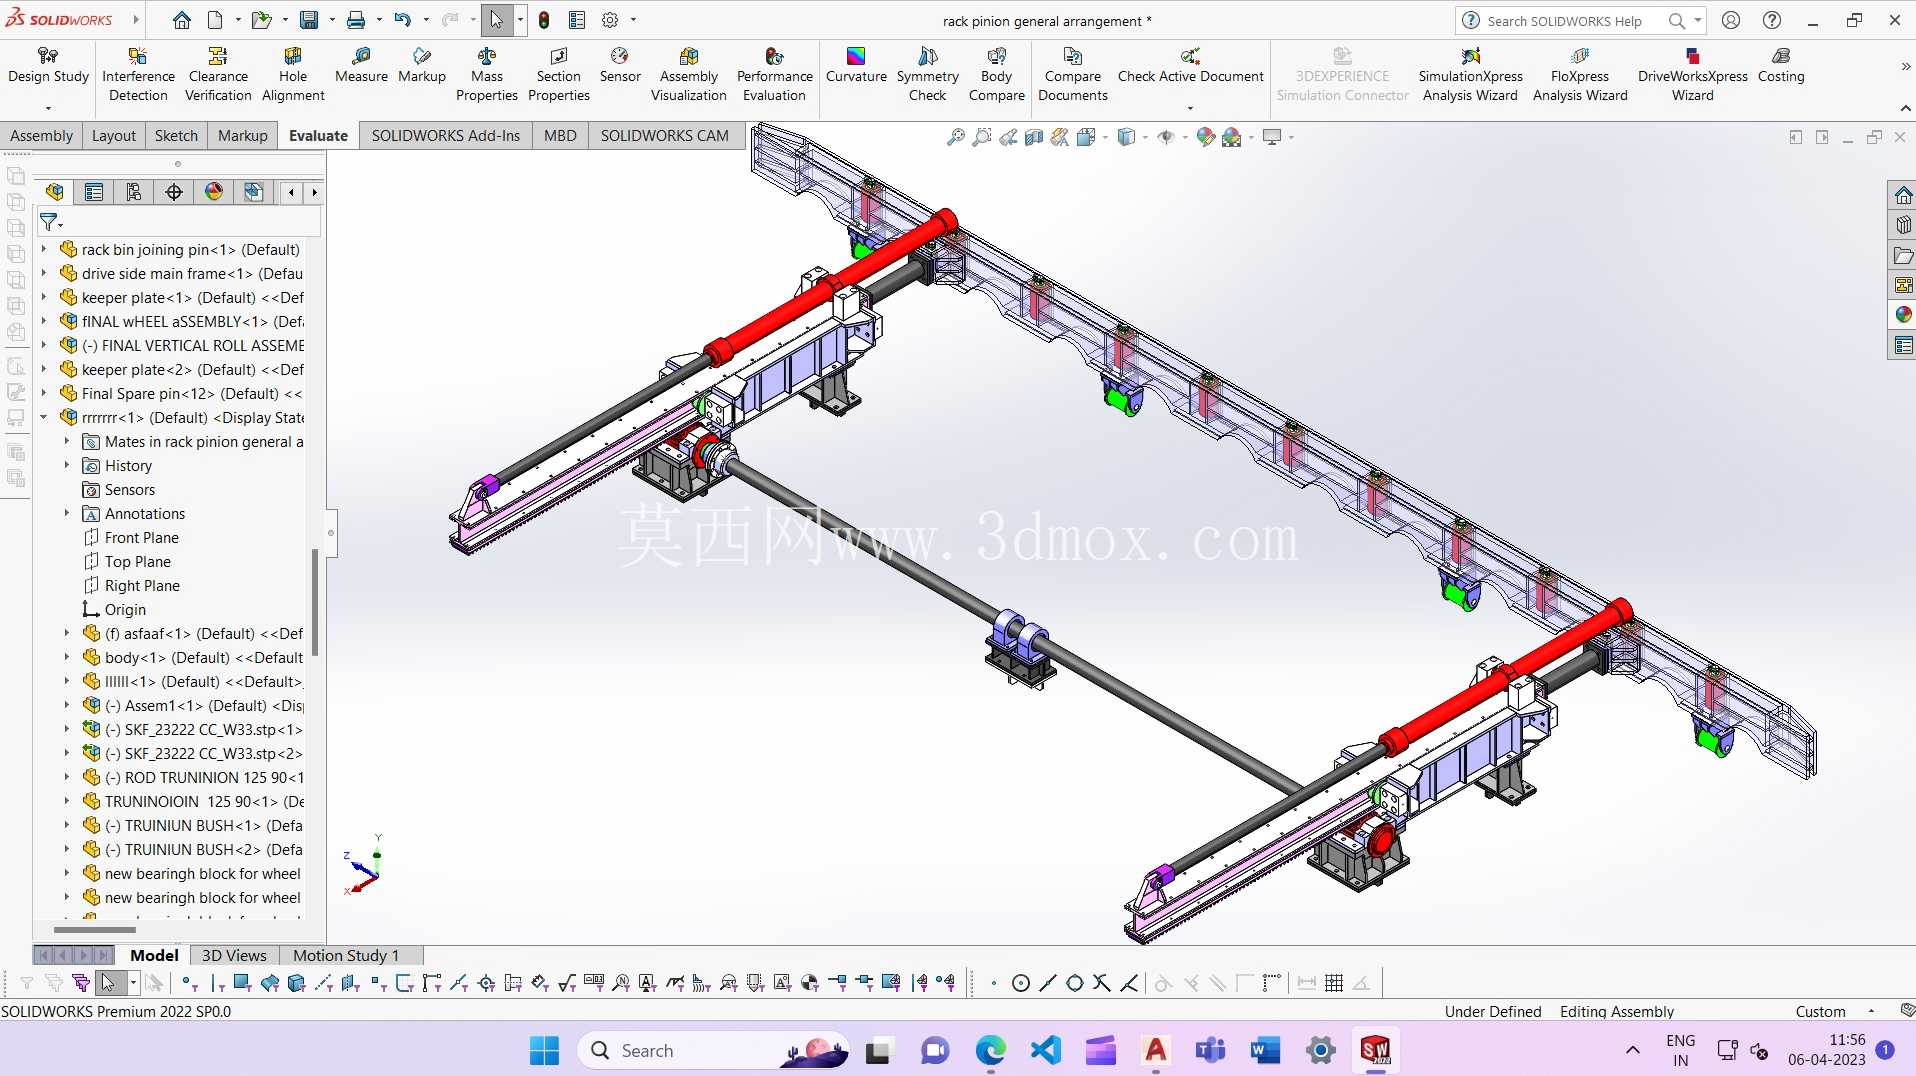Open the SOLIDWORKS Resources home pane icon
Viewport: 1916px width, 1076px height.
(1903, 195)
